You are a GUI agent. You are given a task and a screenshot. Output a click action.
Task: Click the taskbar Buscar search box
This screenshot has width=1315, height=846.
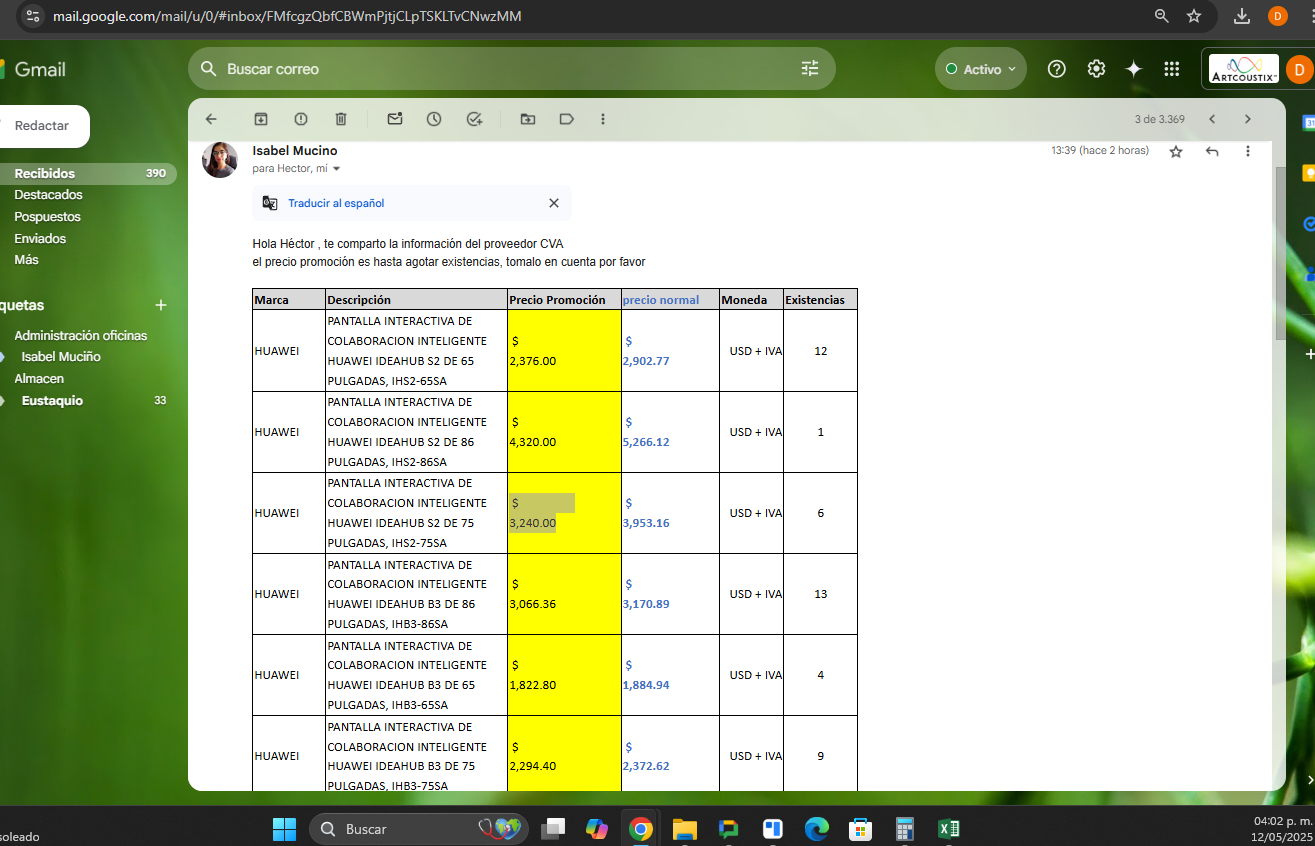[x=418, y=829]
